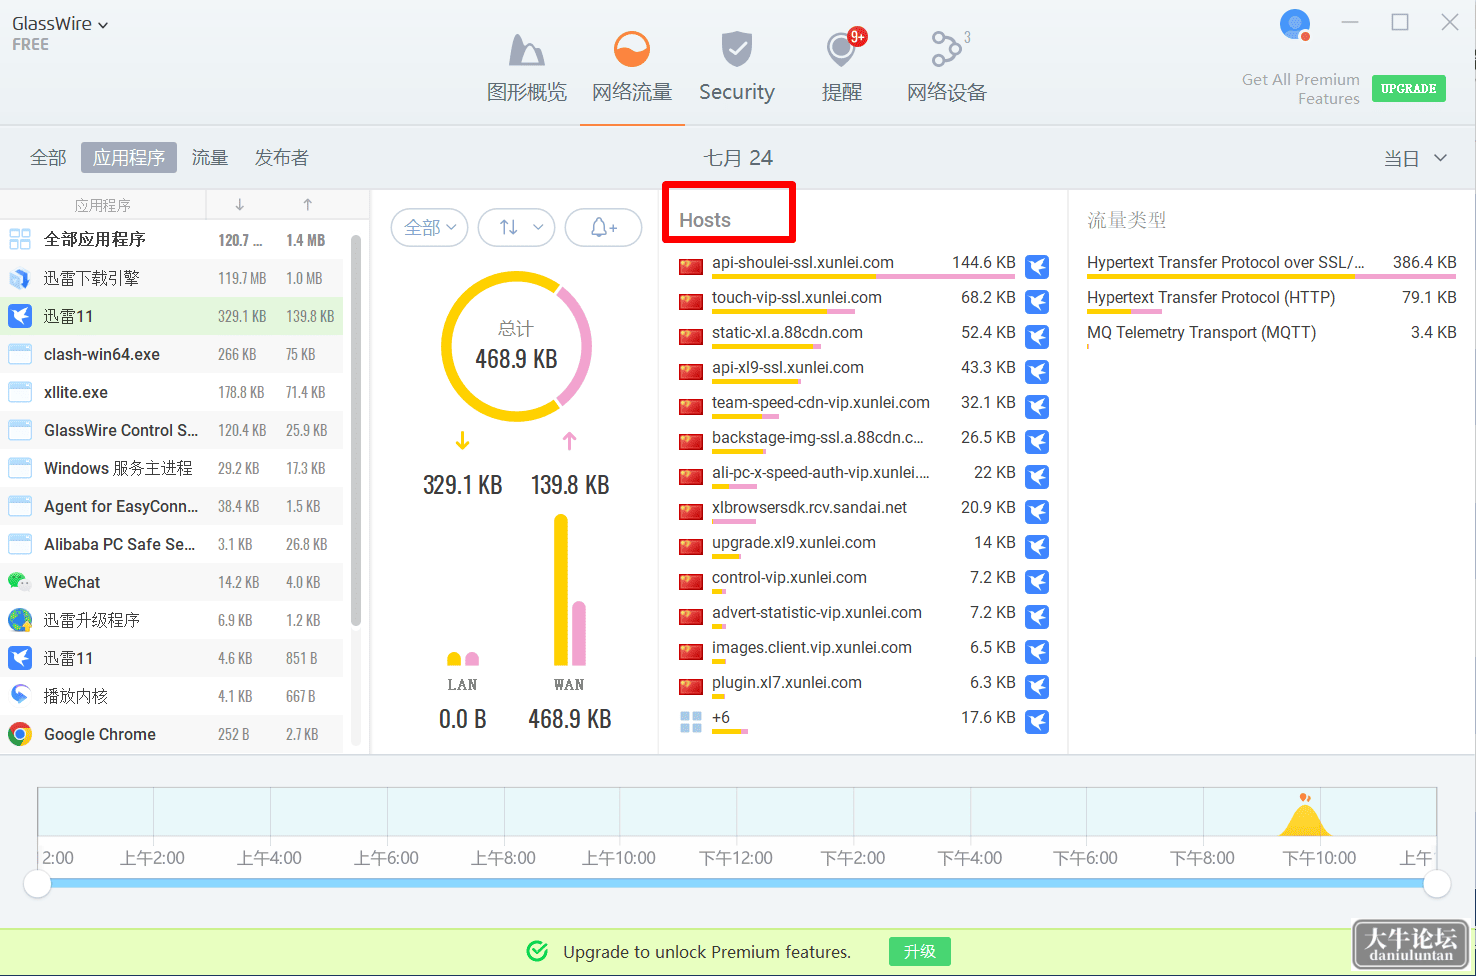The height and width of the screenshot is (976, 1476).
Task: Click the Google Chrome app icon
Action: pyautogui.click(x=20, y=734)
